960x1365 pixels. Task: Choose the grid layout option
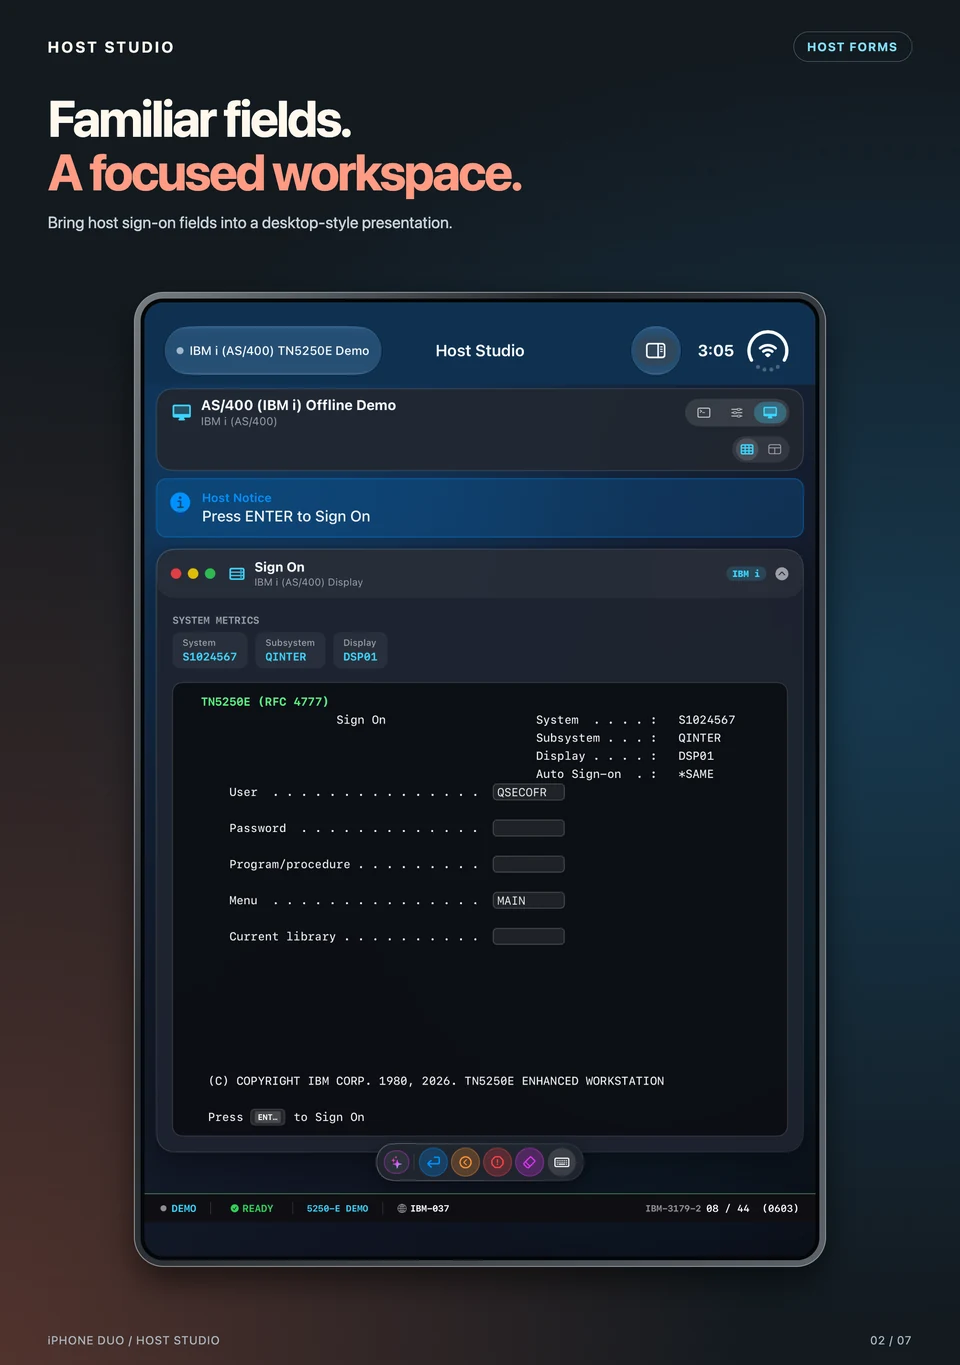coord(747,449)
